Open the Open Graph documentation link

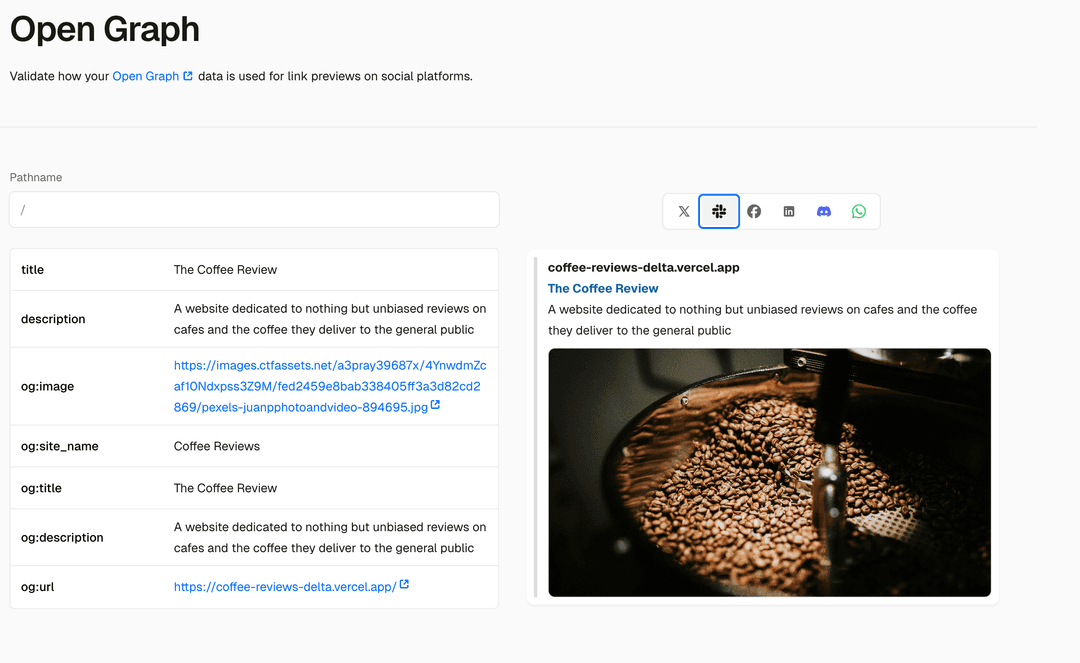(145, 76)
